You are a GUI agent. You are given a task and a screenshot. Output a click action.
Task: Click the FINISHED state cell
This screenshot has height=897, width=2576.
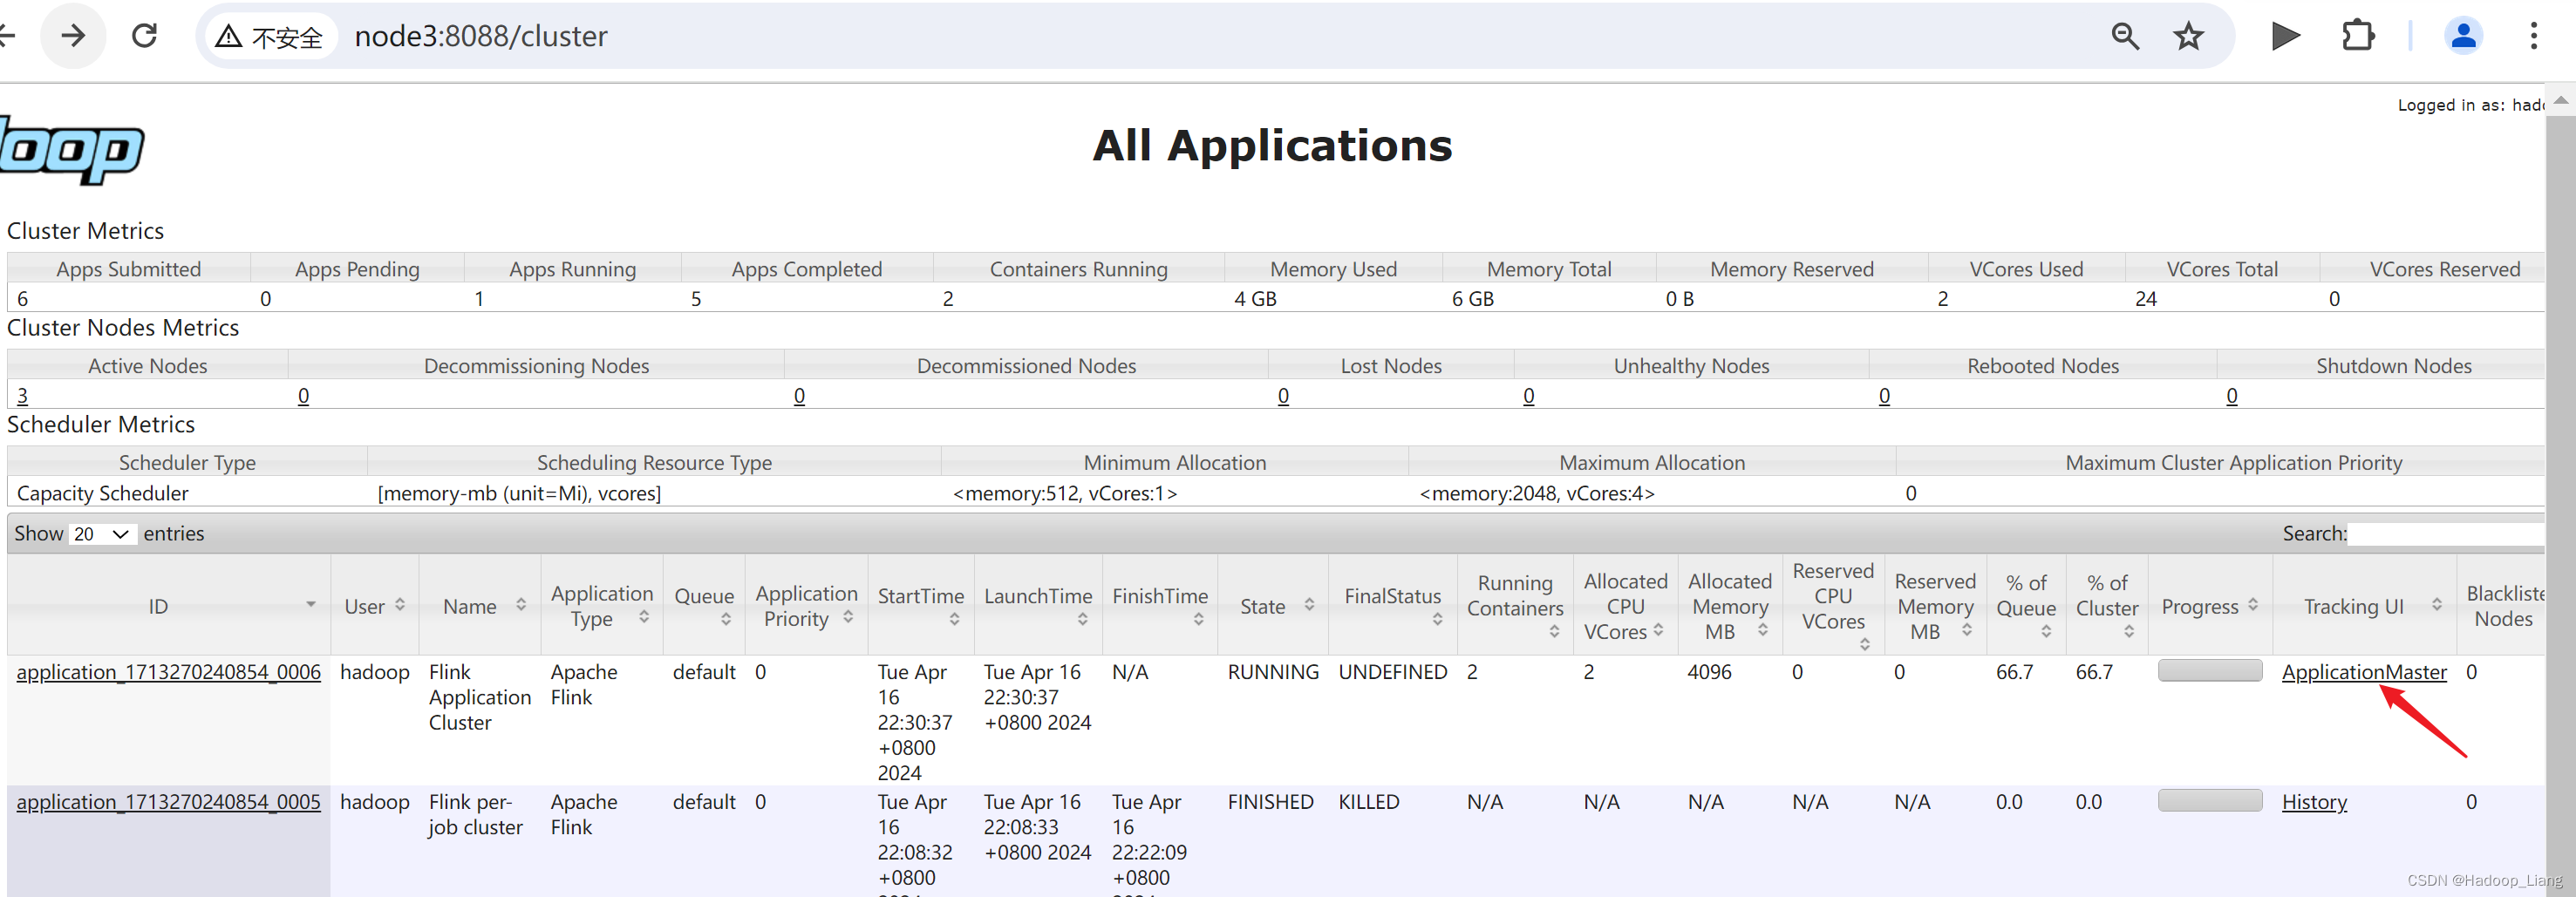[x=1270, y=802]
